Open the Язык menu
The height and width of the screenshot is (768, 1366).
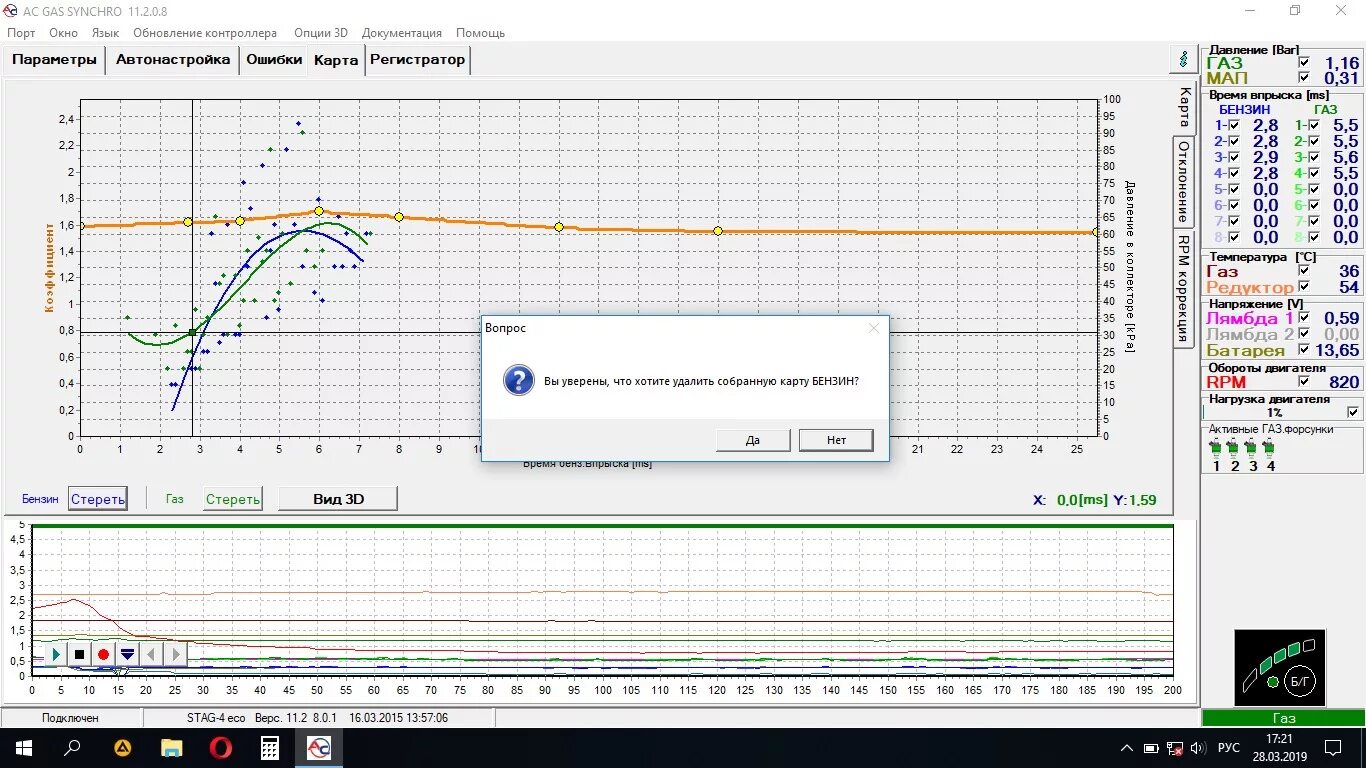[x=105, y=32]
